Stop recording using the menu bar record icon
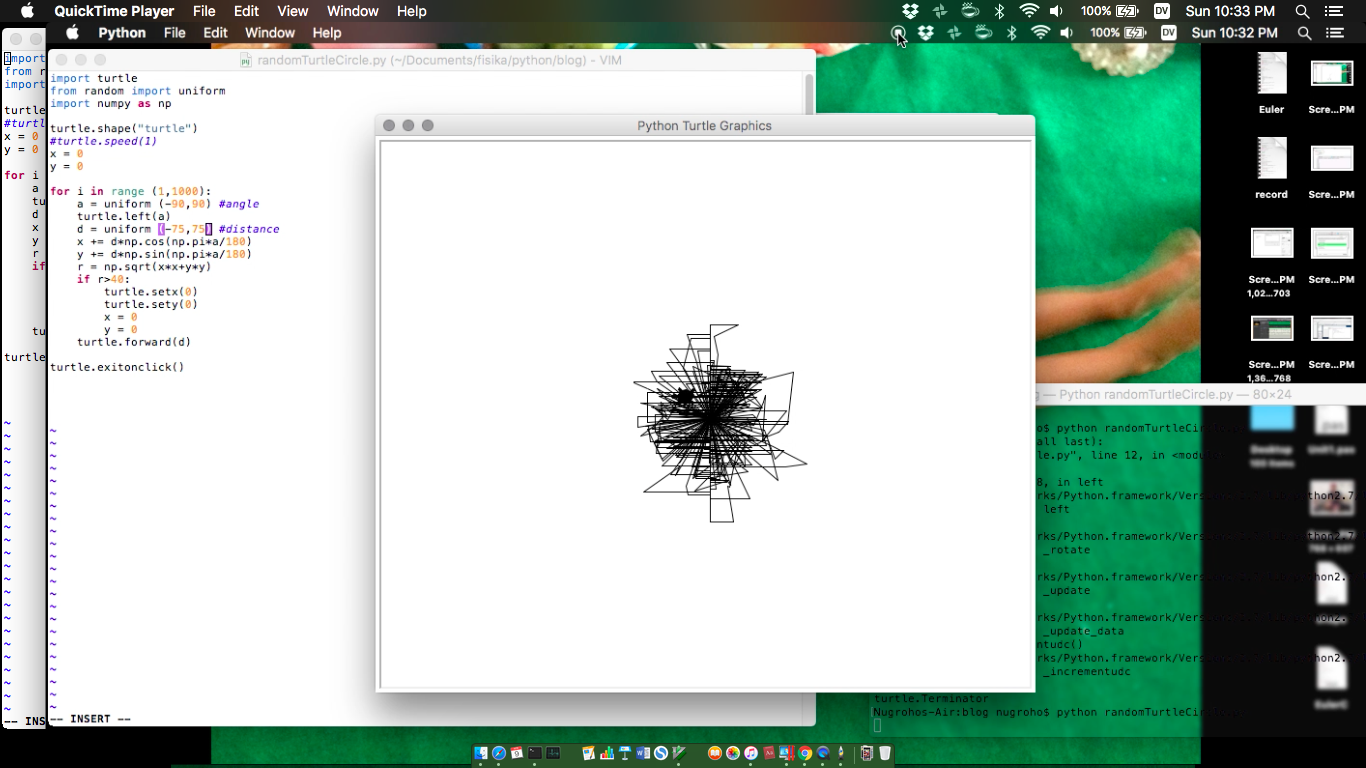The image size is (1366, 768). point(898,33)
